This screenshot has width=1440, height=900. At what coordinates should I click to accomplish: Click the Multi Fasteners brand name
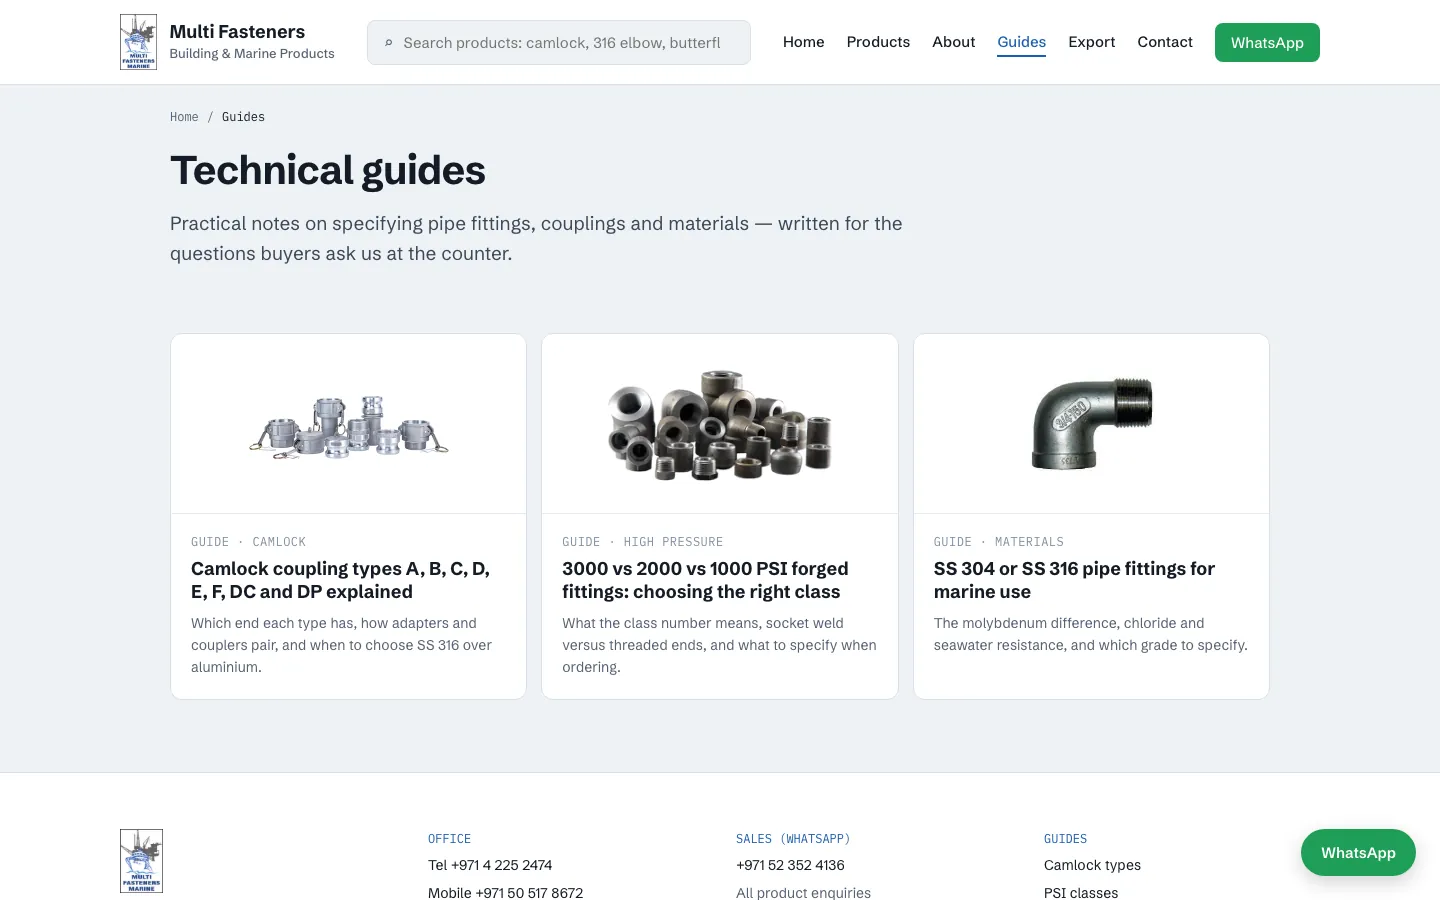237,32
